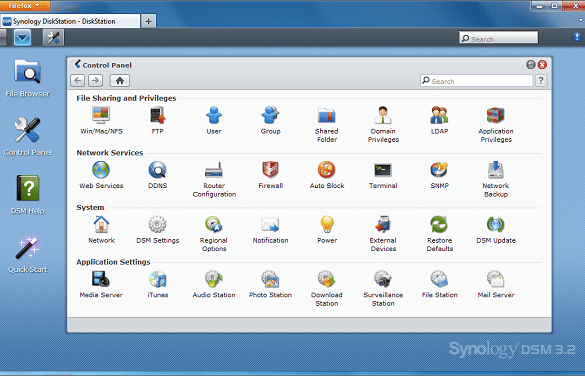Open the DSM Update icon
This screenshot has height=376, width=585.
click(x=496, y=224)
